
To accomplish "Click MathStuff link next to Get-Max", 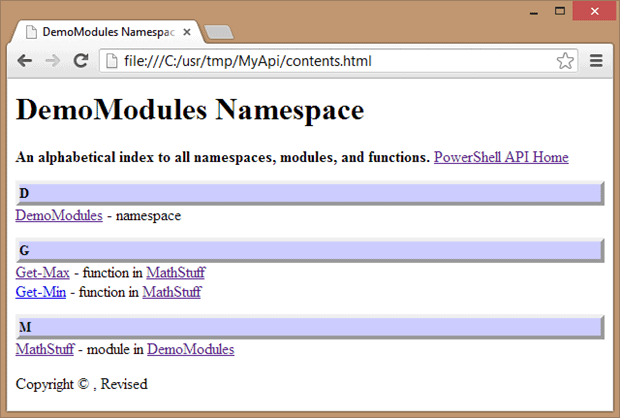I will [x=176, y=272].
